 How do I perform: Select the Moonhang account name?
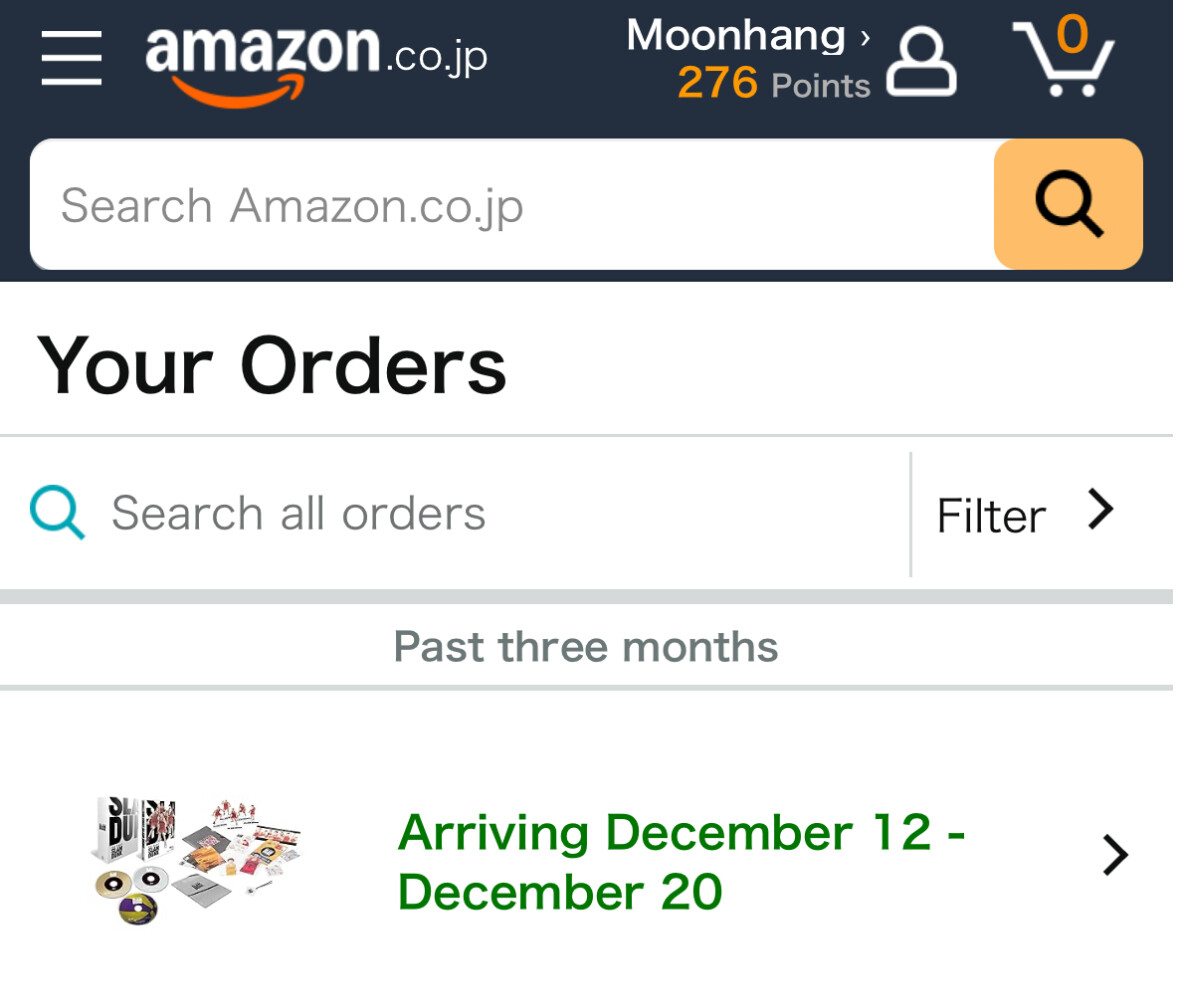[735, 36]
